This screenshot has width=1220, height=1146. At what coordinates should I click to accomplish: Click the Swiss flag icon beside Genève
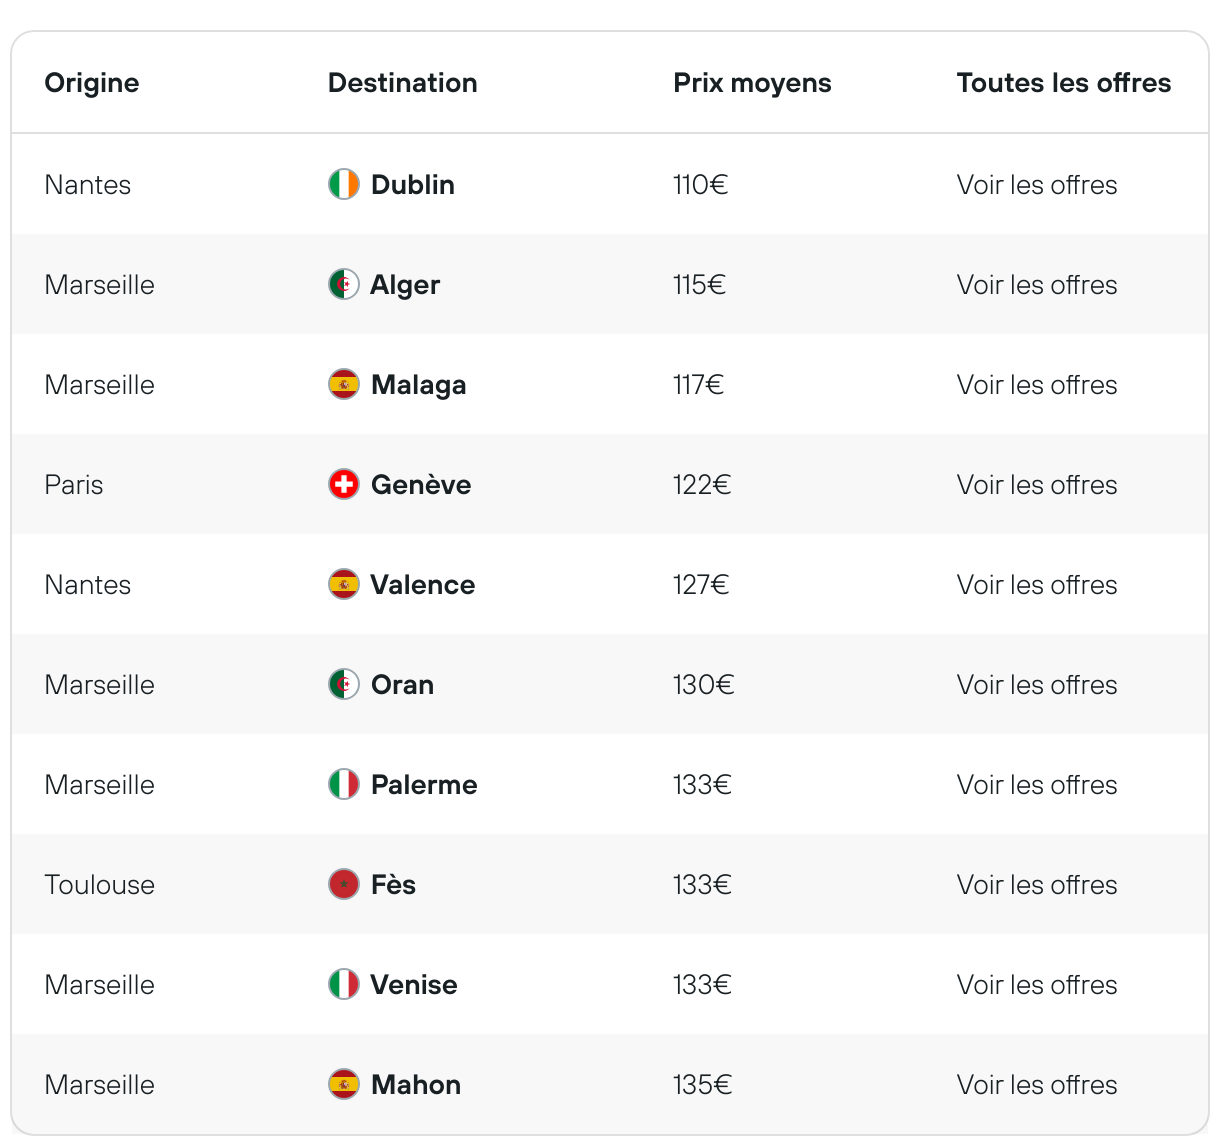pyautogui.click(x=344, y=484)
